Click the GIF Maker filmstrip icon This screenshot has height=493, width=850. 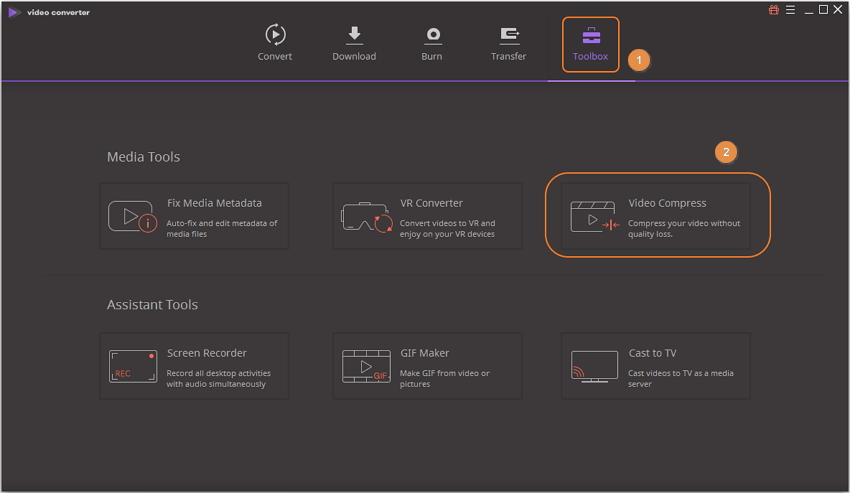366,366
